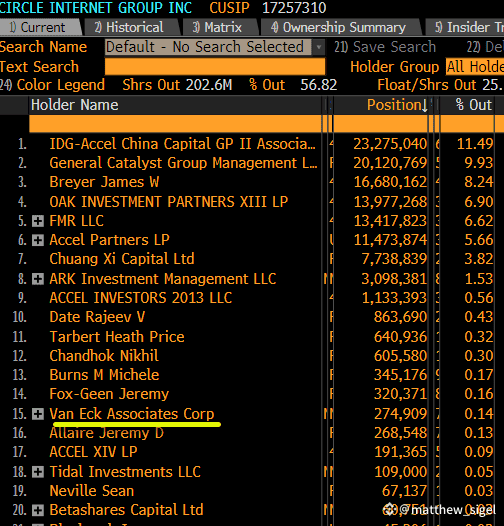Open the Matrix tab

(x=219, y=27)
